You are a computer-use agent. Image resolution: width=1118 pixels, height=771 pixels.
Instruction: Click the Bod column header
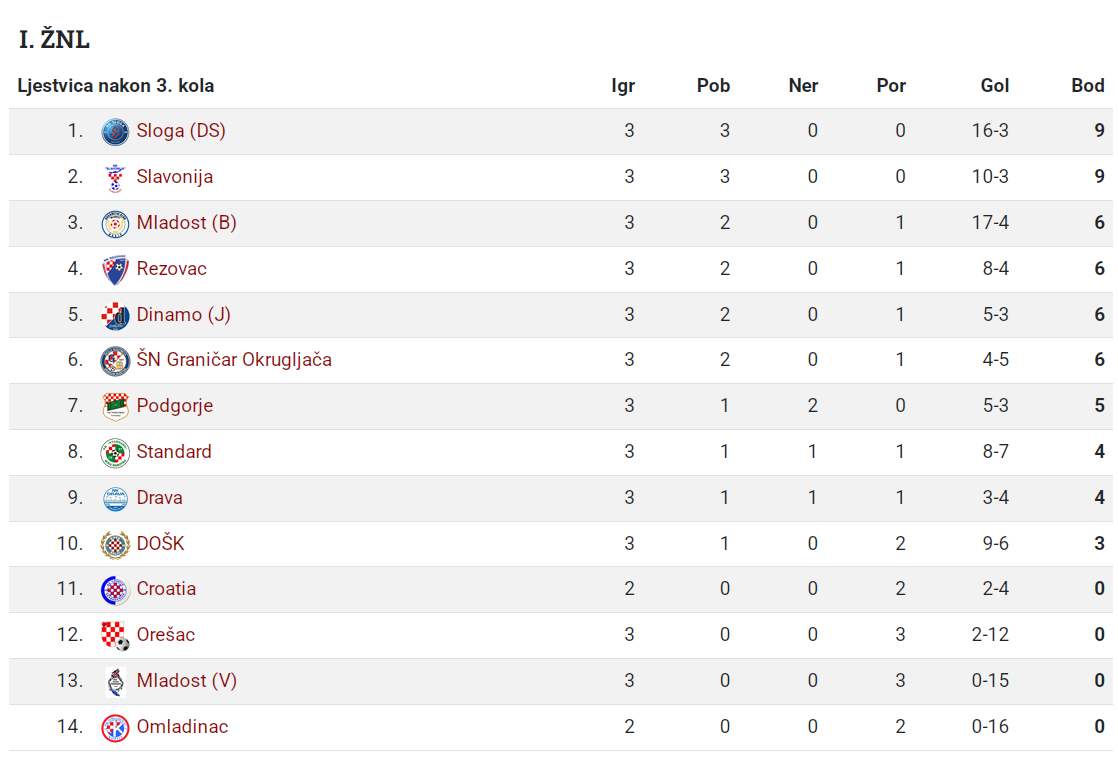coord(1087,86)
